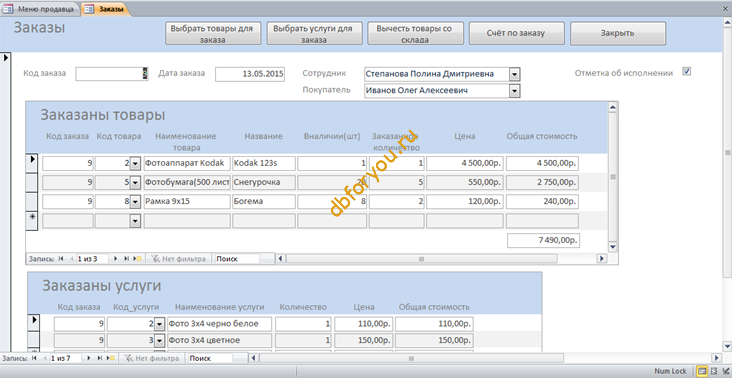Viewport: 732px width, 378px height.
Task: Click goods subform horizontal scroll right arrow
Action: point(602,259)
